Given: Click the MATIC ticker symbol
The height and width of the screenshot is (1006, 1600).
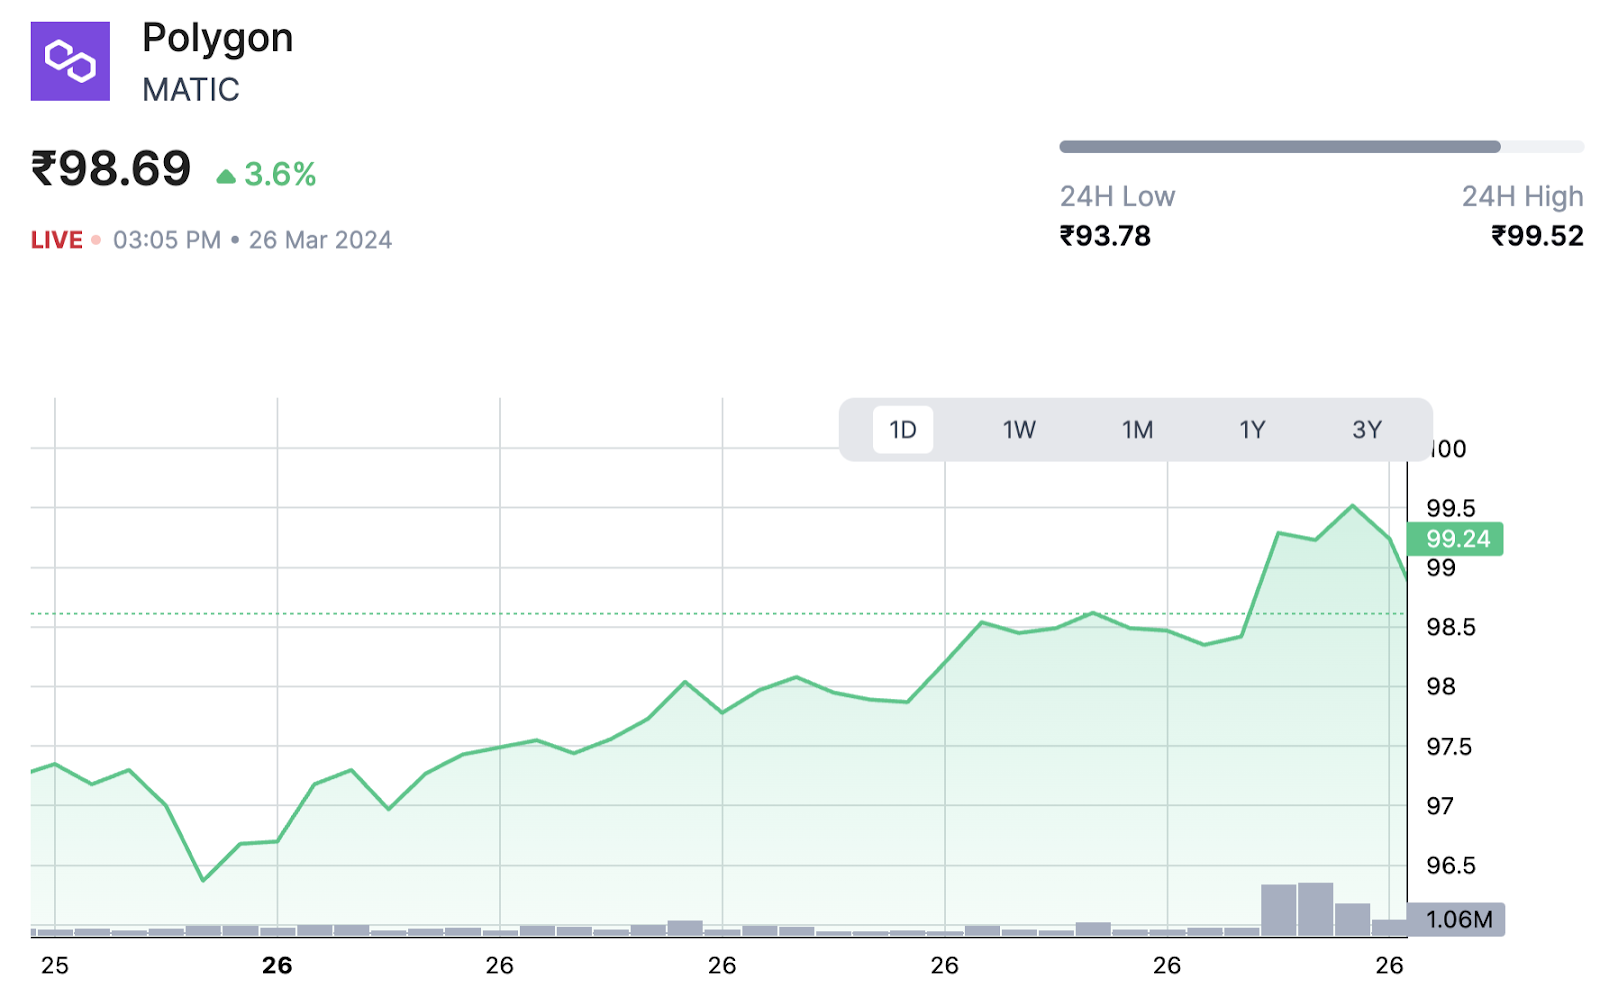Looking at the screenshot, I should (x=191, y=90).
